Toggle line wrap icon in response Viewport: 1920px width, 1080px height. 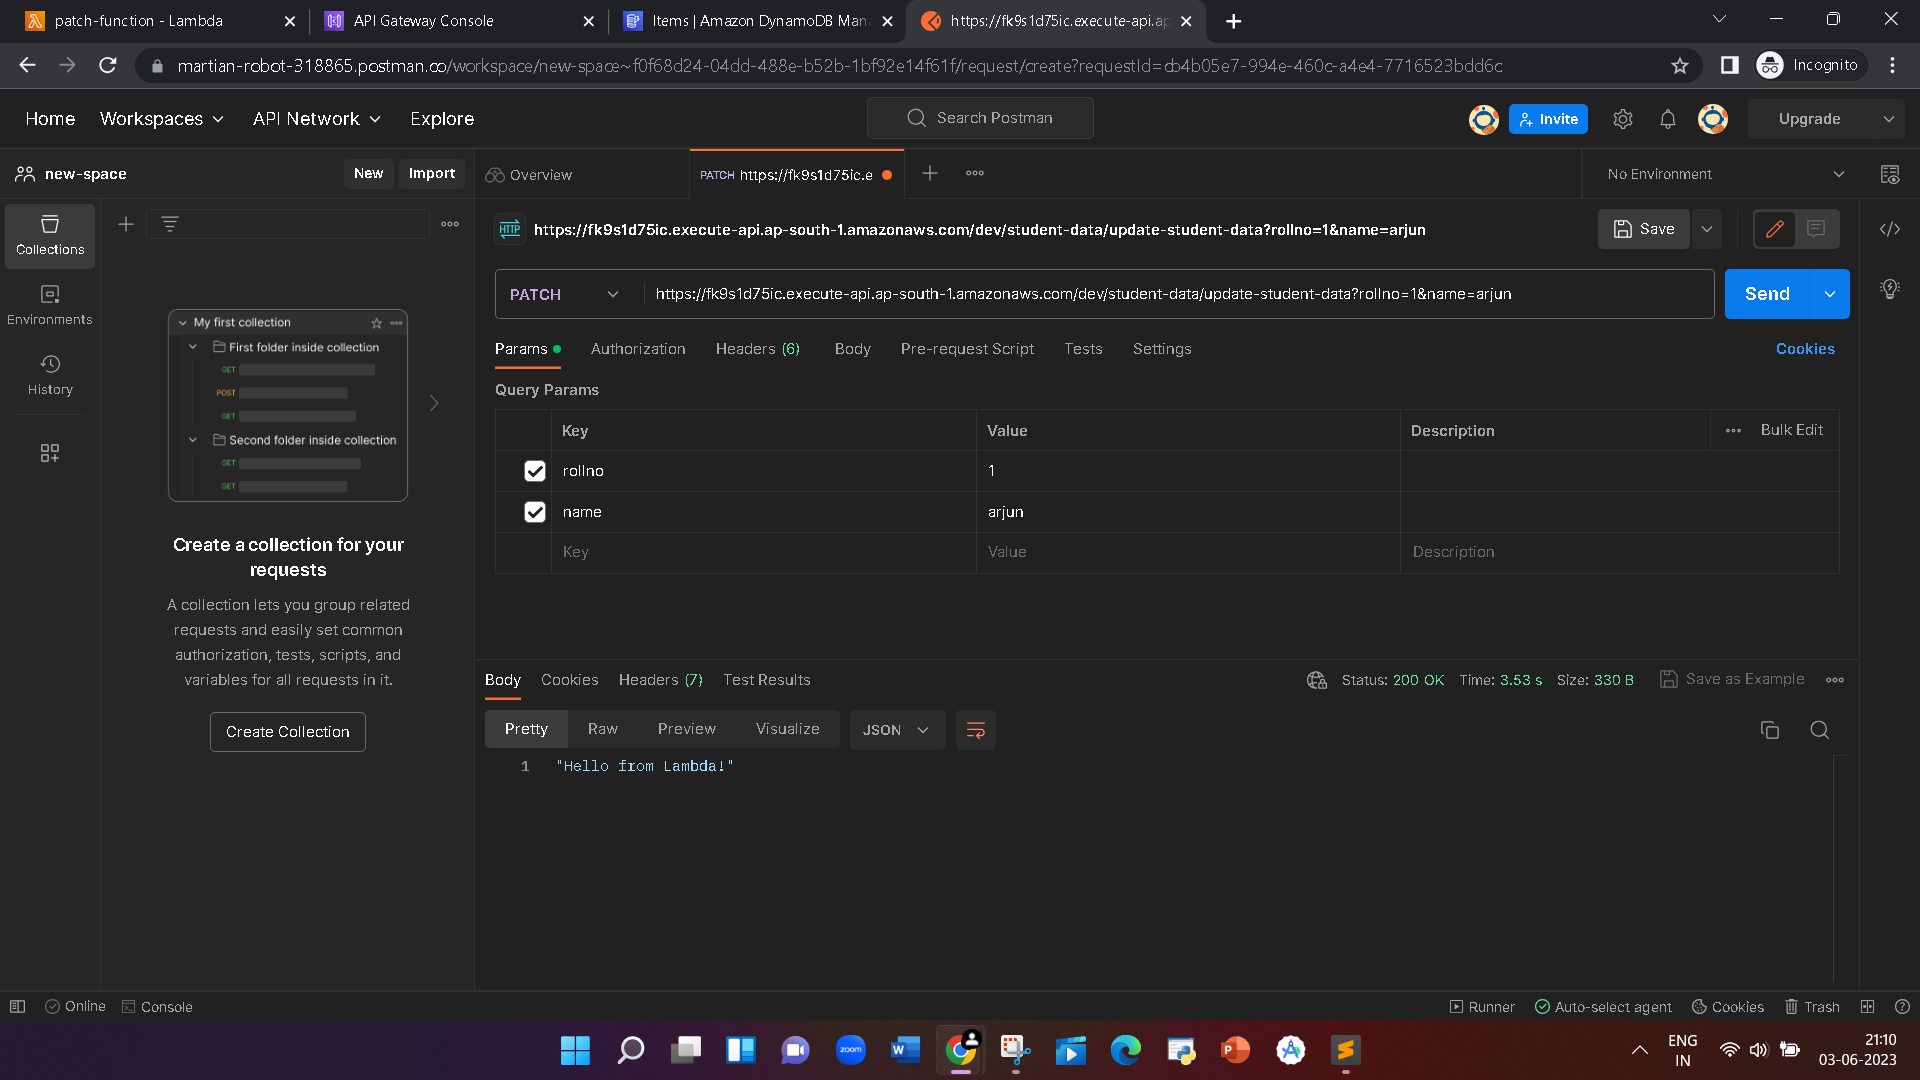tap(975, 730)
